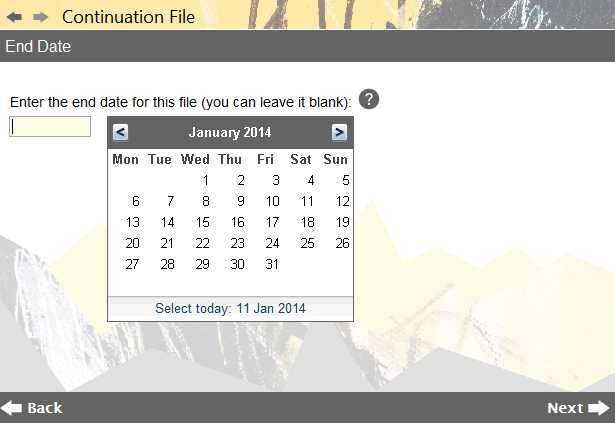Pick January 1 in the calendar

[205, 180]
